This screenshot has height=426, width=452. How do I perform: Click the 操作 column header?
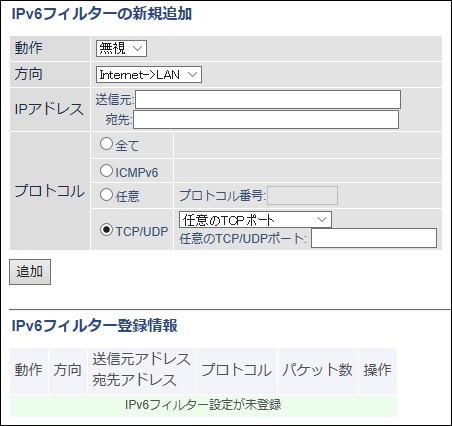378,371
